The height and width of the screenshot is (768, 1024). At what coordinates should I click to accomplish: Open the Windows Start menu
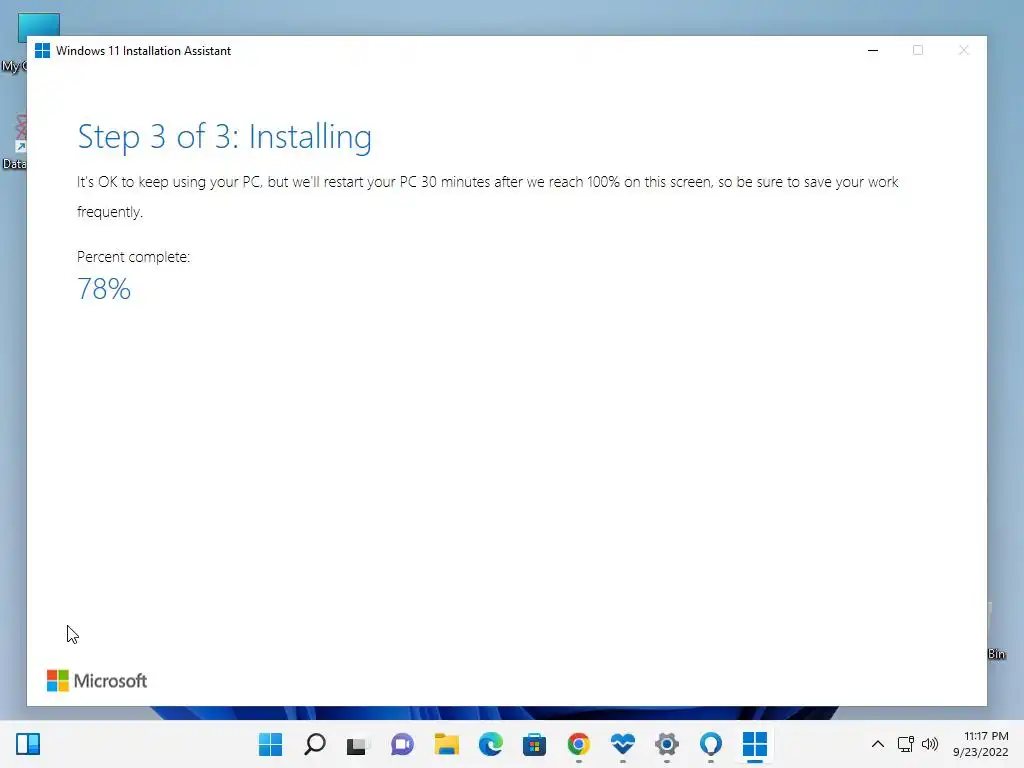[x=270, y=744]
